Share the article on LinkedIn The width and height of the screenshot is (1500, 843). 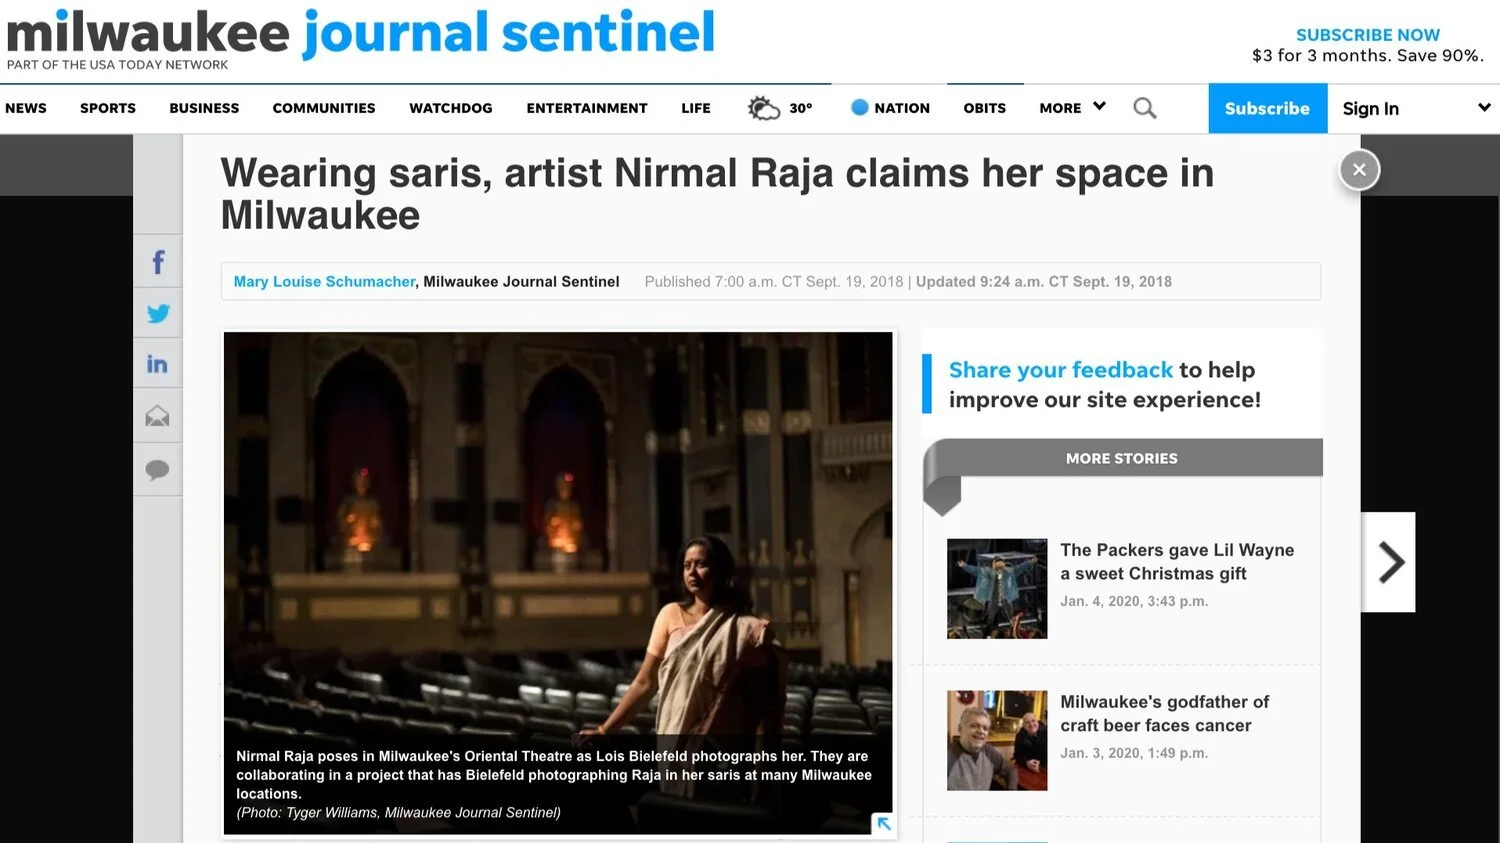[157, 364]
